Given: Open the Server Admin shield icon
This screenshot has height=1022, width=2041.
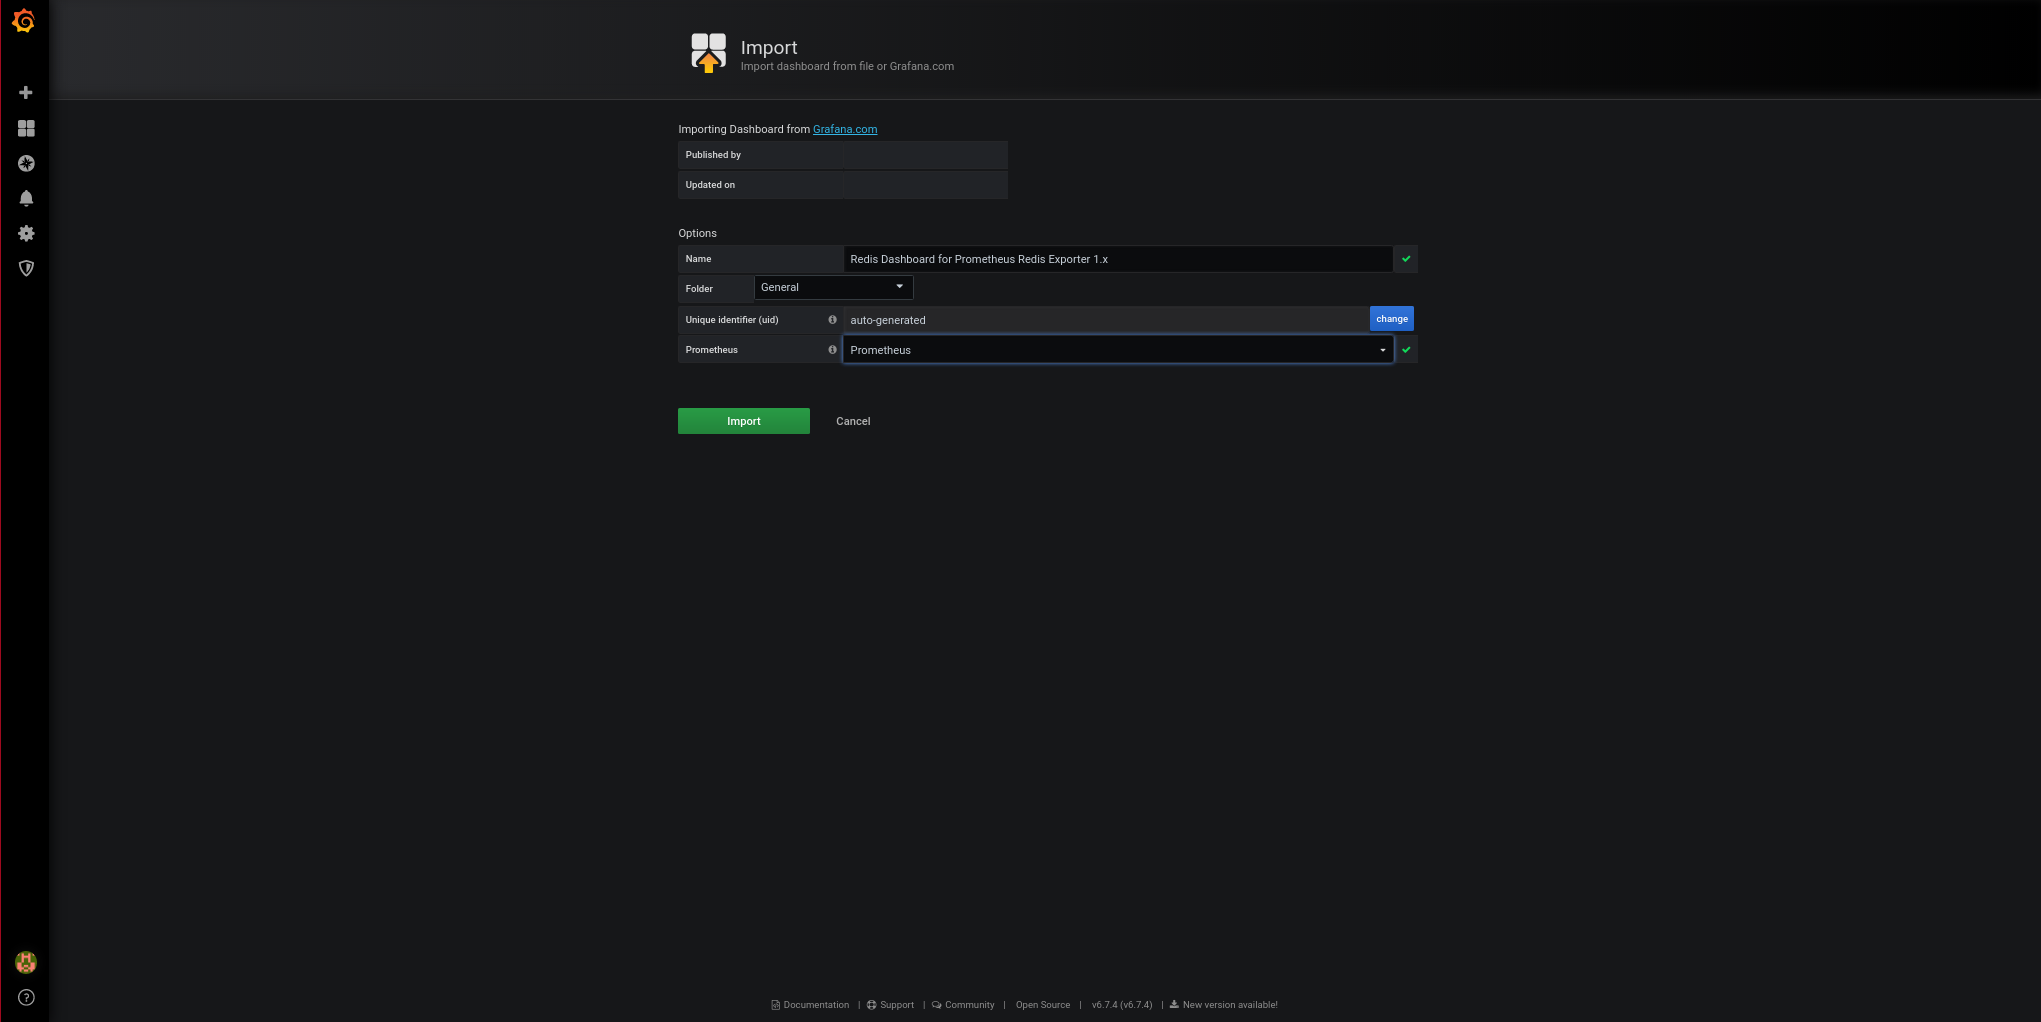Looking at the screenshot, I should 26,268.
